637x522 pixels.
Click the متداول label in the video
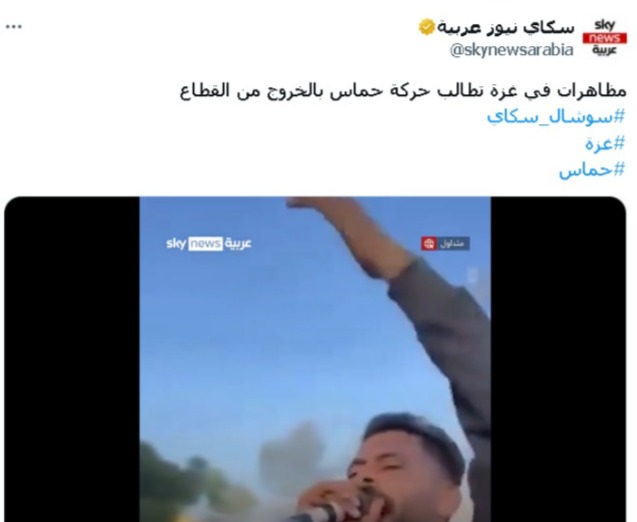click(x=453, y=244)
